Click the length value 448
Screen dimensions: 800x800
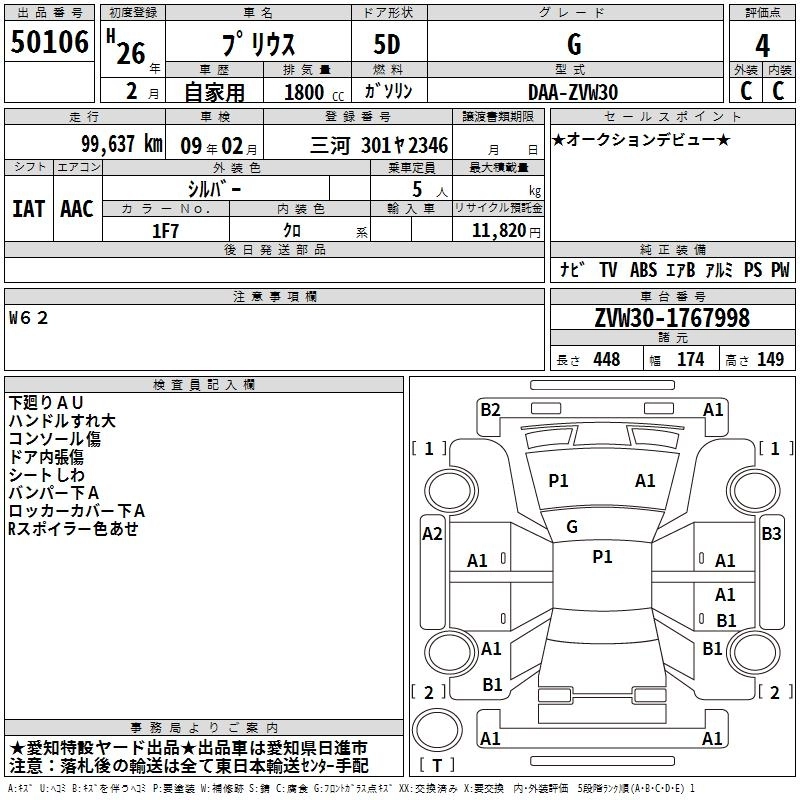point(607,360)
